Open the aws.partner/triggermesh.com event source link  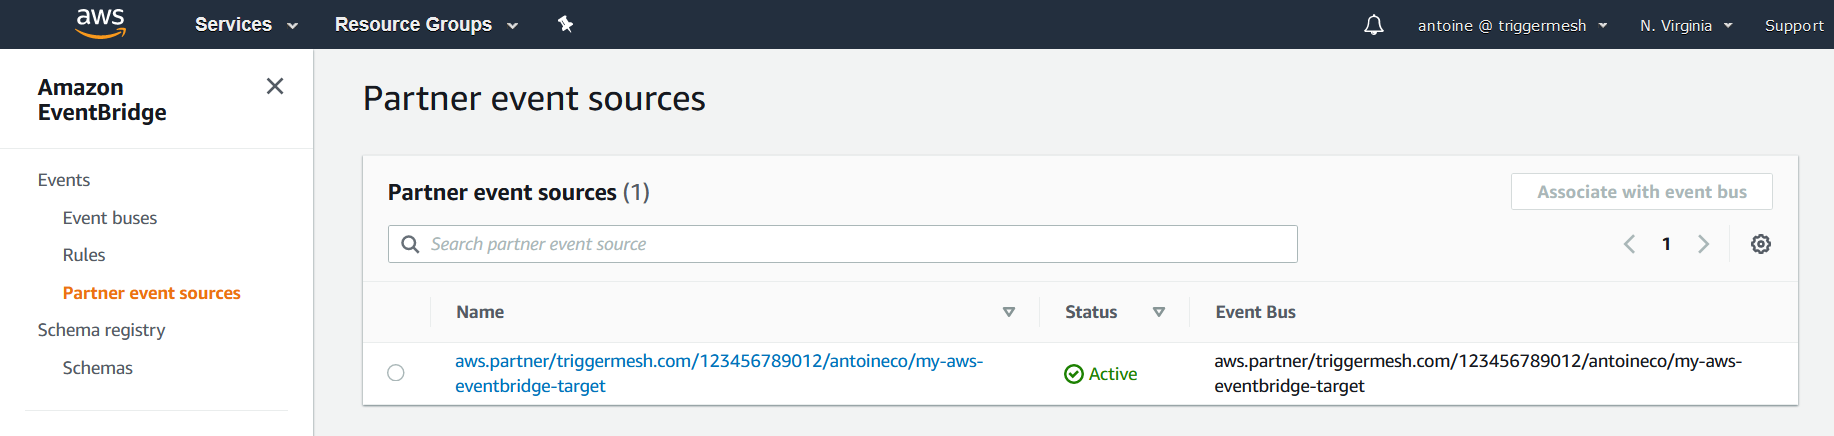pyautogui.click(x=719, y=373)
